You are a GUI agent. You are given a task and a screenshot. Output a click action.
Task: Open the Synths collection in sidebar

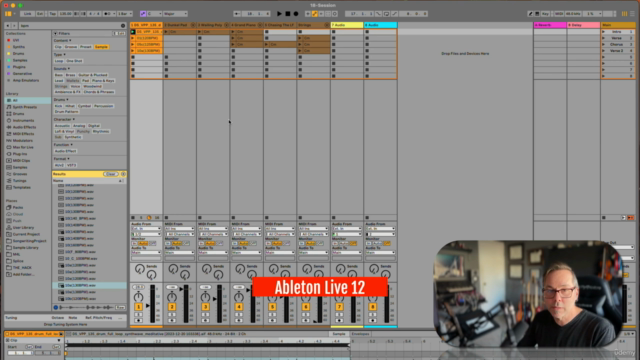click(x=19, y=47)
